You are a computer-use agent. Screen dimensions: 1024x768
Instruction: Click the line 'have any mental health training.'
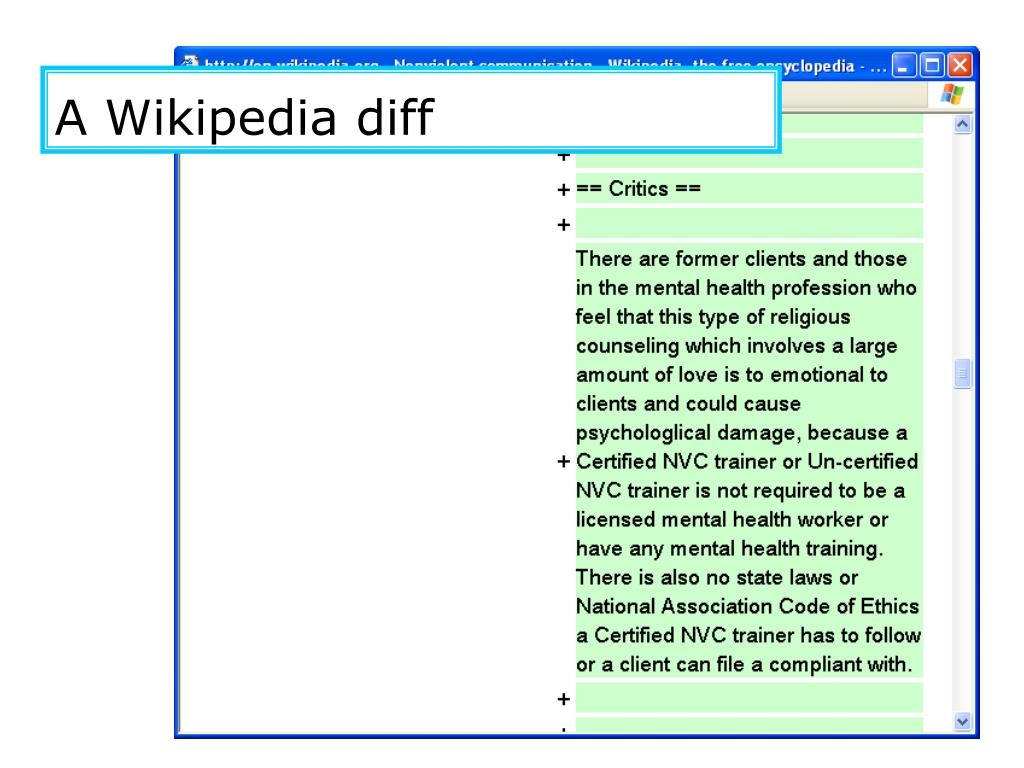(x=729, y=549)
